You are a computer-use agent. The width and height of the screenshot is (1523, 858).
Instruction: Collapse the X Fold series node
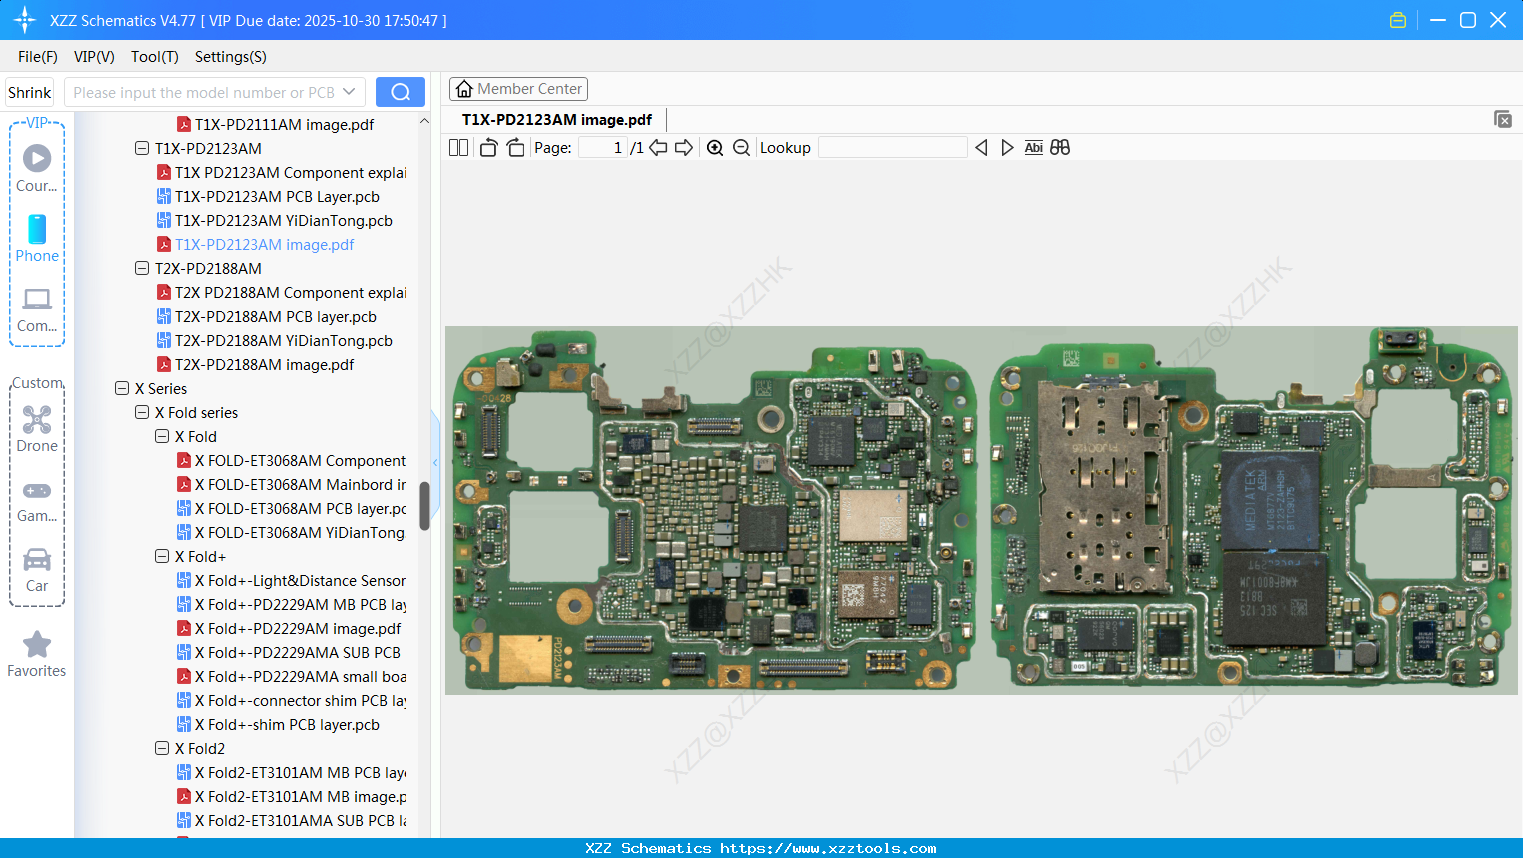click(142, 412)
